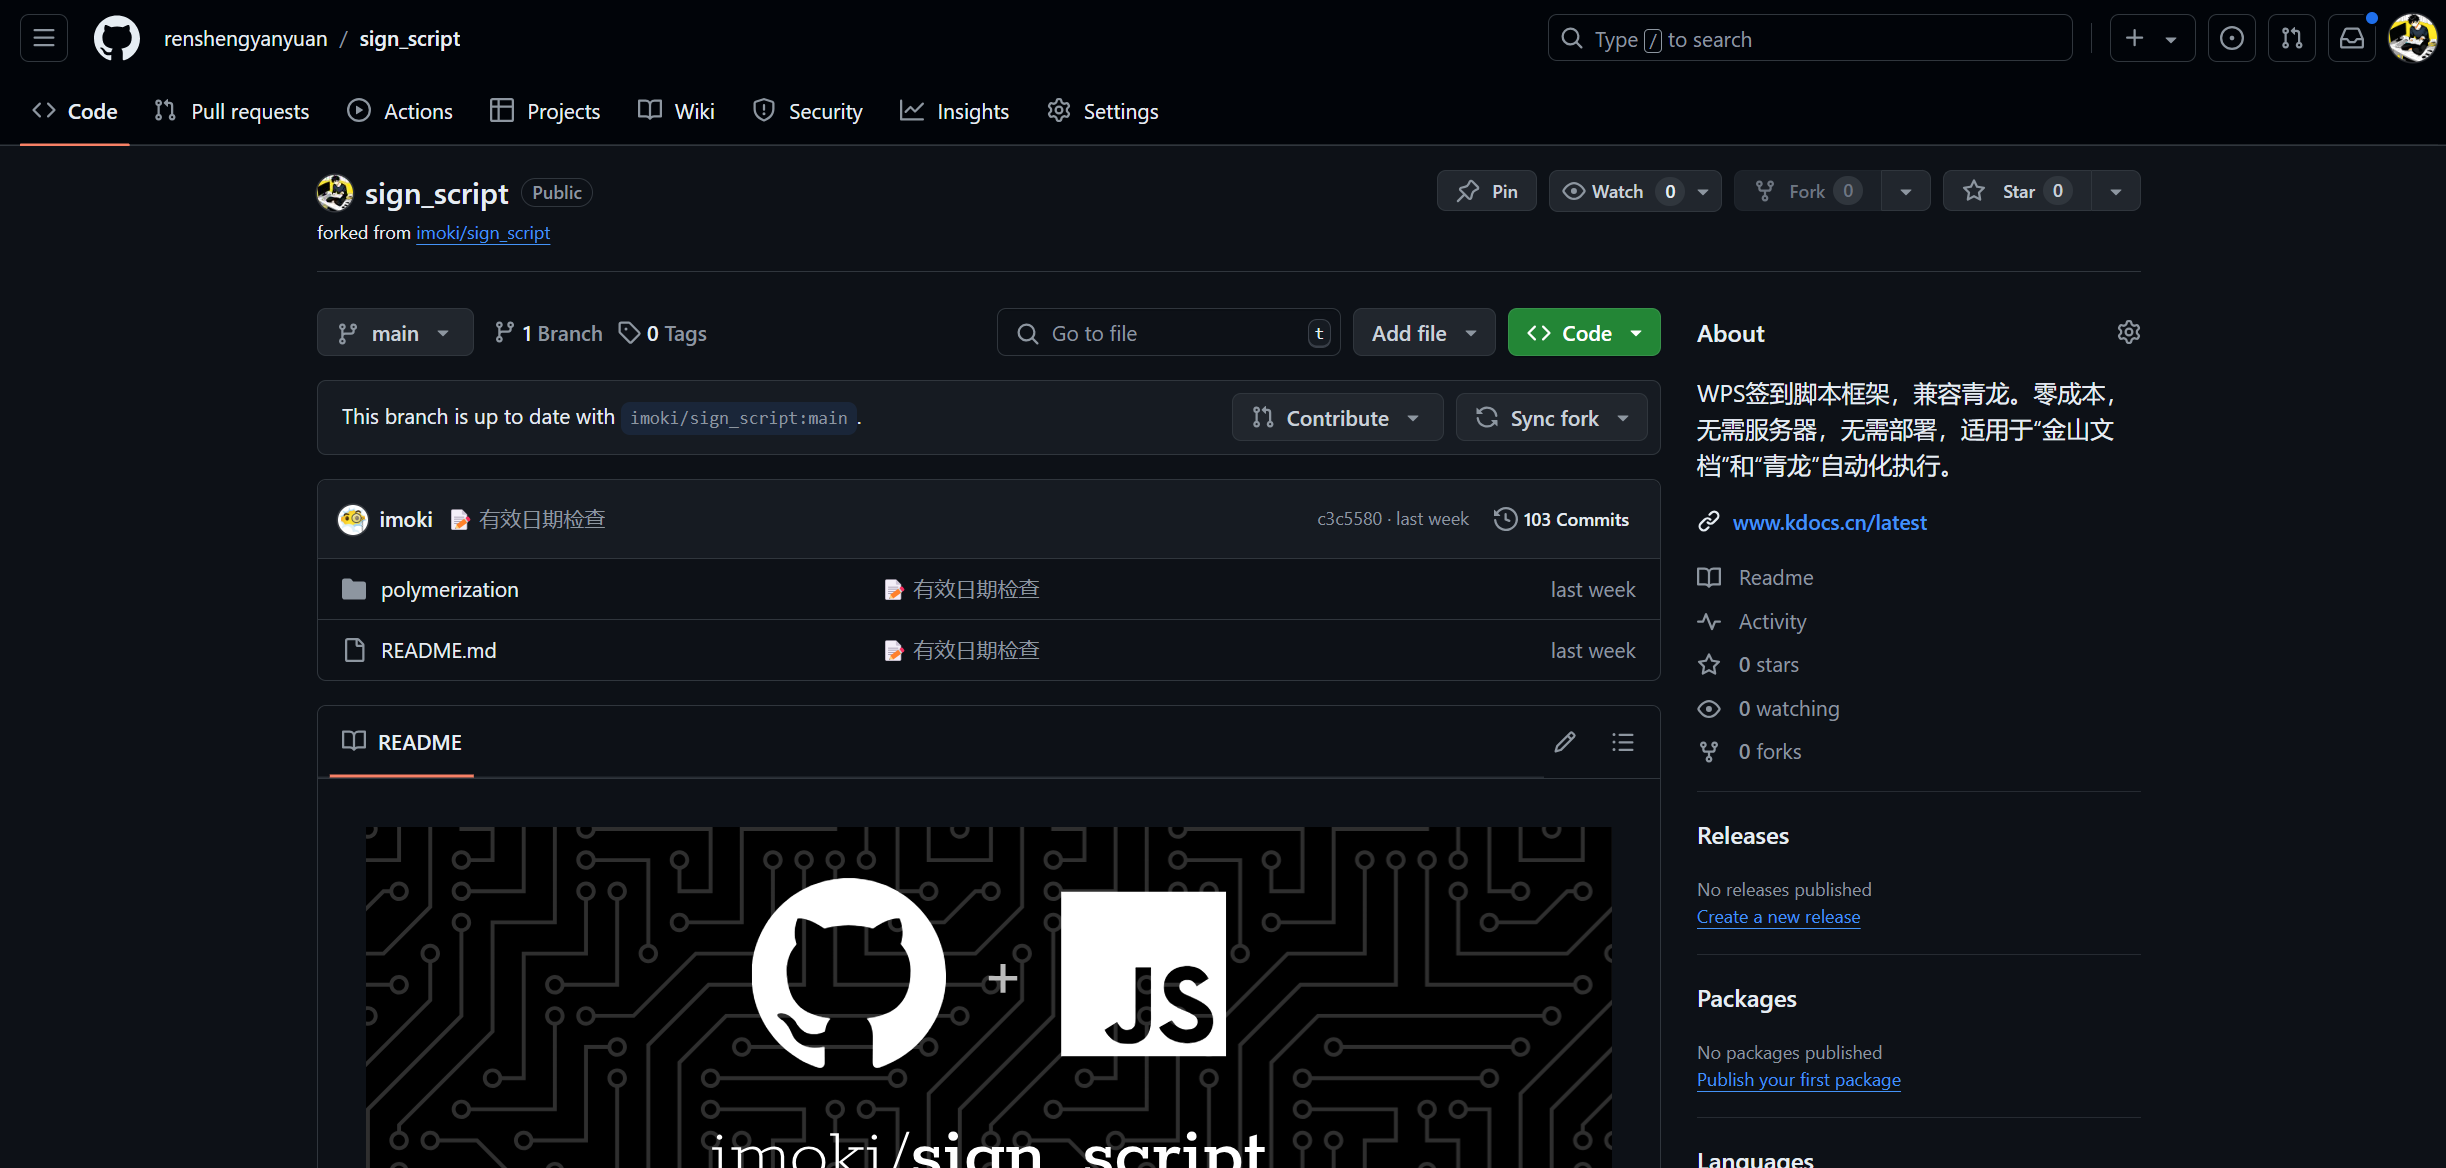The image size is (2446, 1168).
Task: Expand the Sync fork dropdown
Action: point(1551,418)
